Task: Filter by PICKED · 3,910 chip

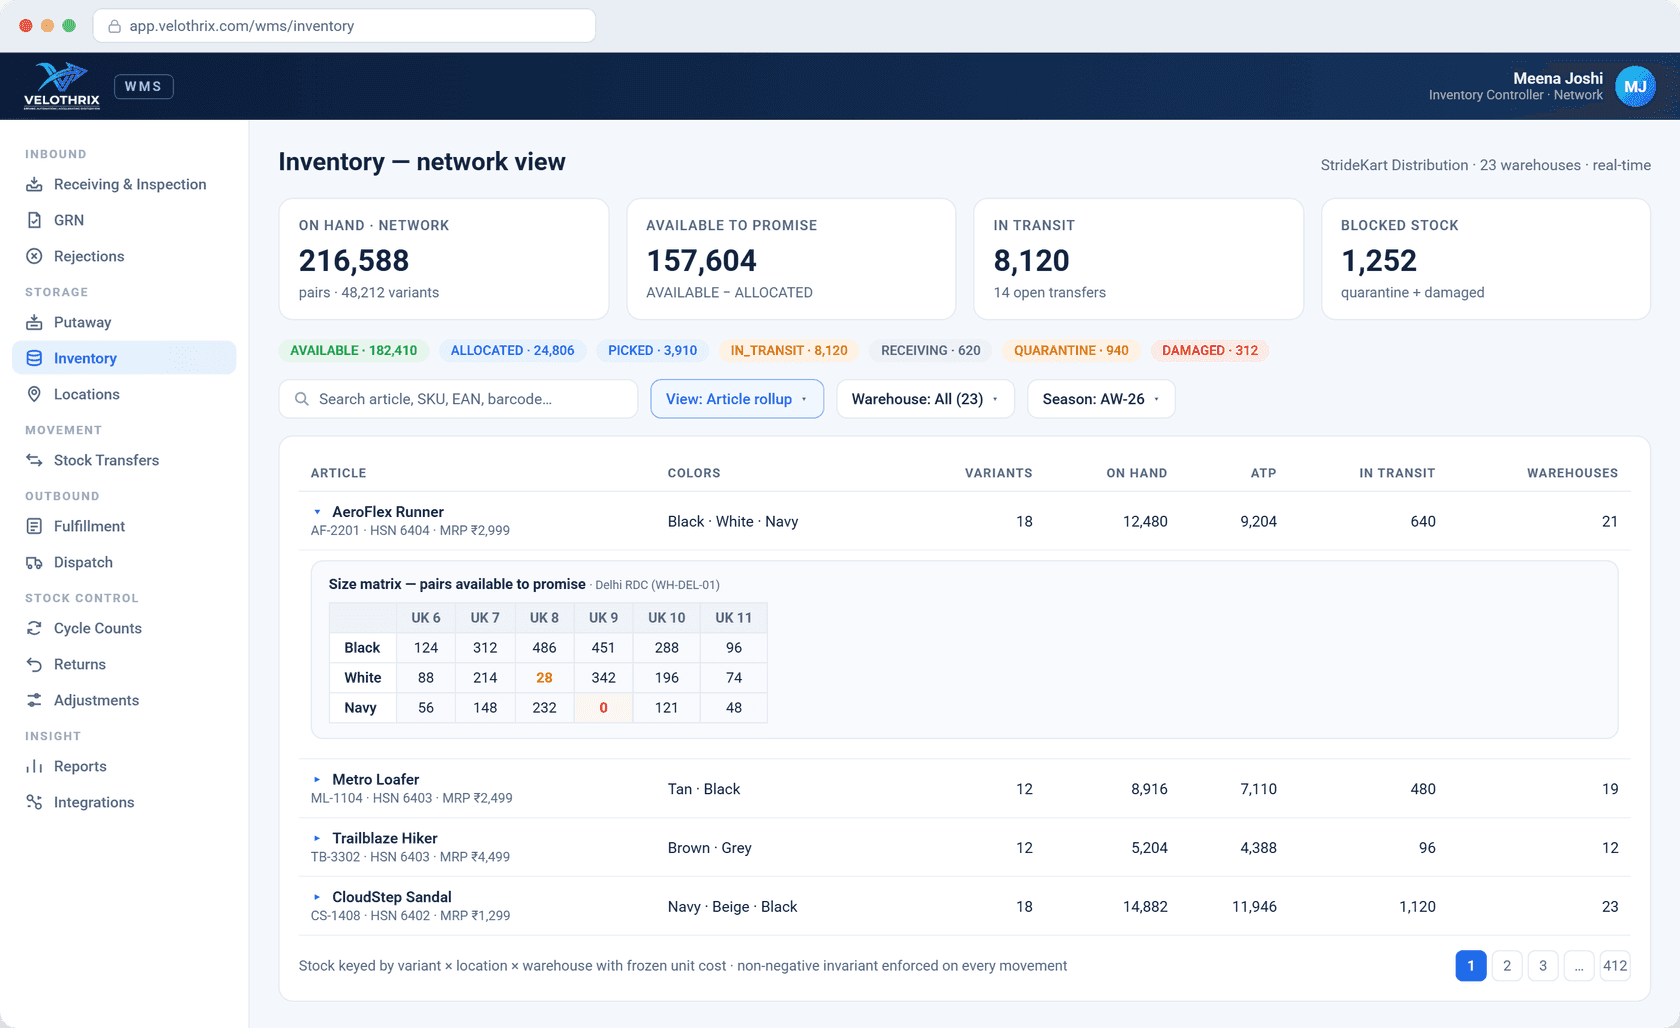Action: [x=653, y=351]
